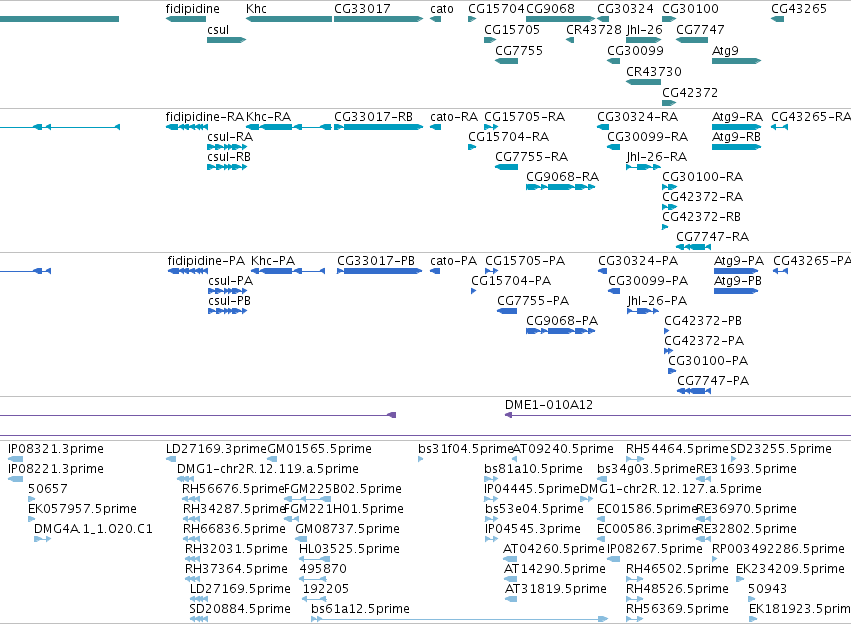The width and height of the screenshot is (851, 624).
Task: Select the fidipidine gene feature label
Action: click(193, 9)
